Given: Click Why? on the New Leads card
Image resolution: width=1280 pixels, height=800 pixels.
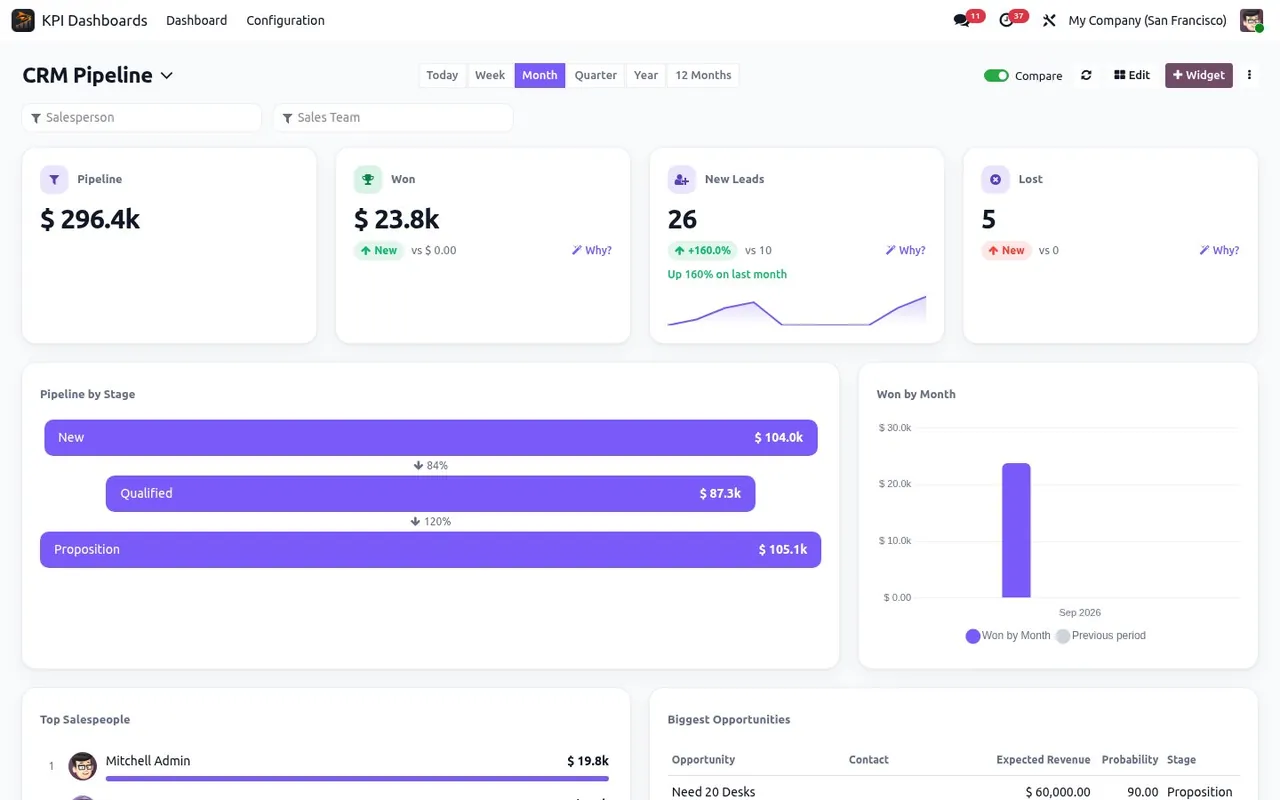Looking at the screenshot, I should point(906,251).
